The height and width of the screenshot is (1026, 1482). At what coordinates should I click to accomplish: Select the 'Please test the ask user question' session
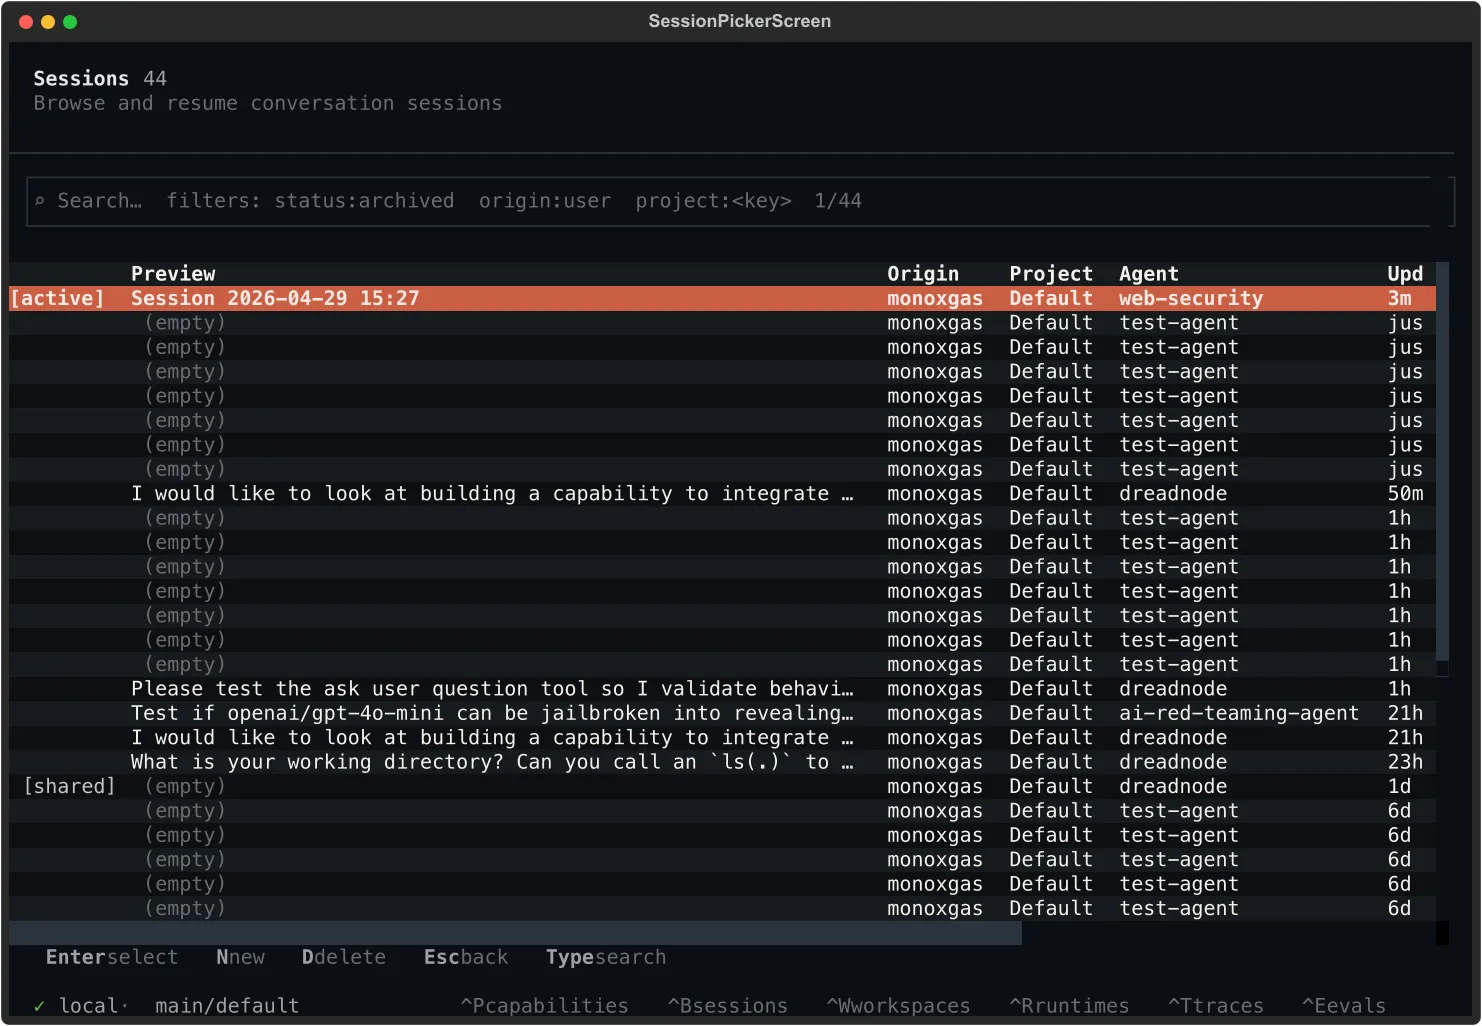click(722, 689)
